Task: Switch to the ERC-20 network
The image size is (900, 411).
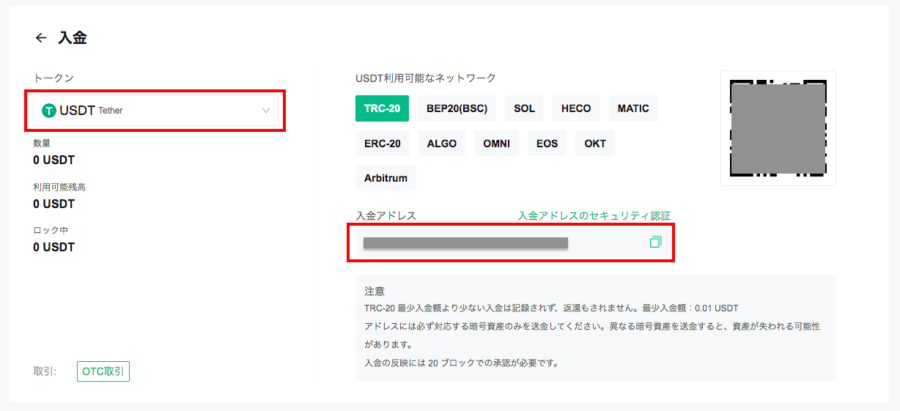Action: click(382, 144)
